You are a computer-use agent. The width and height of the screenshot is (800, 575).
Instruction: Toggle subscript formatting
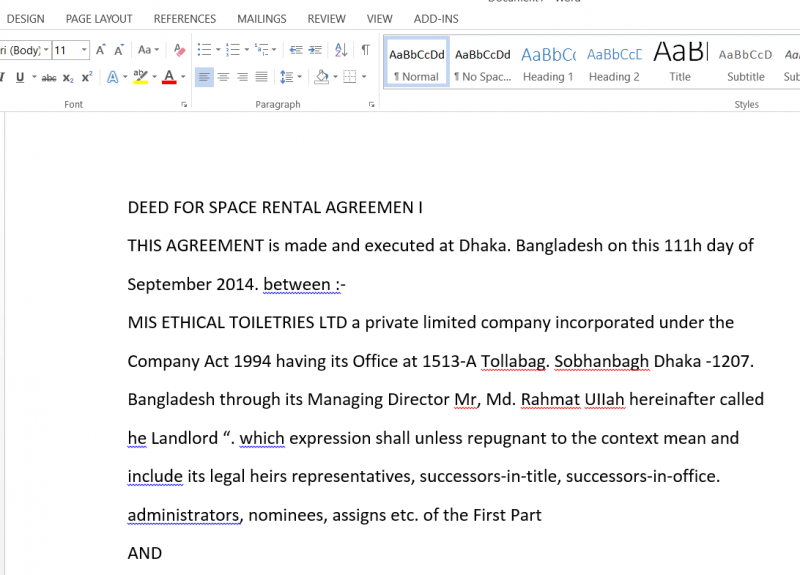[x=68, y=78]
